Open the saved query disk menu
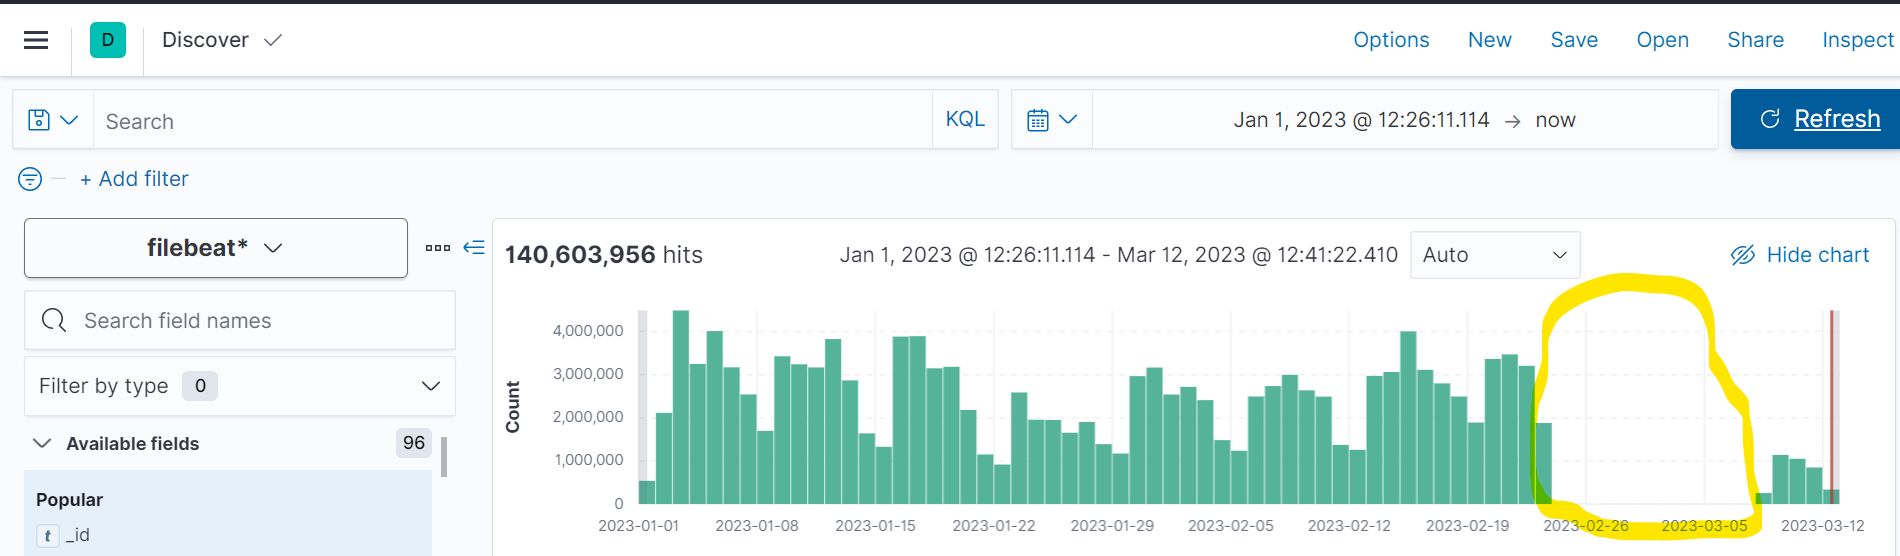Image resolution: width=1900 pixels, height=556 pixels. (x=53, y=120)
